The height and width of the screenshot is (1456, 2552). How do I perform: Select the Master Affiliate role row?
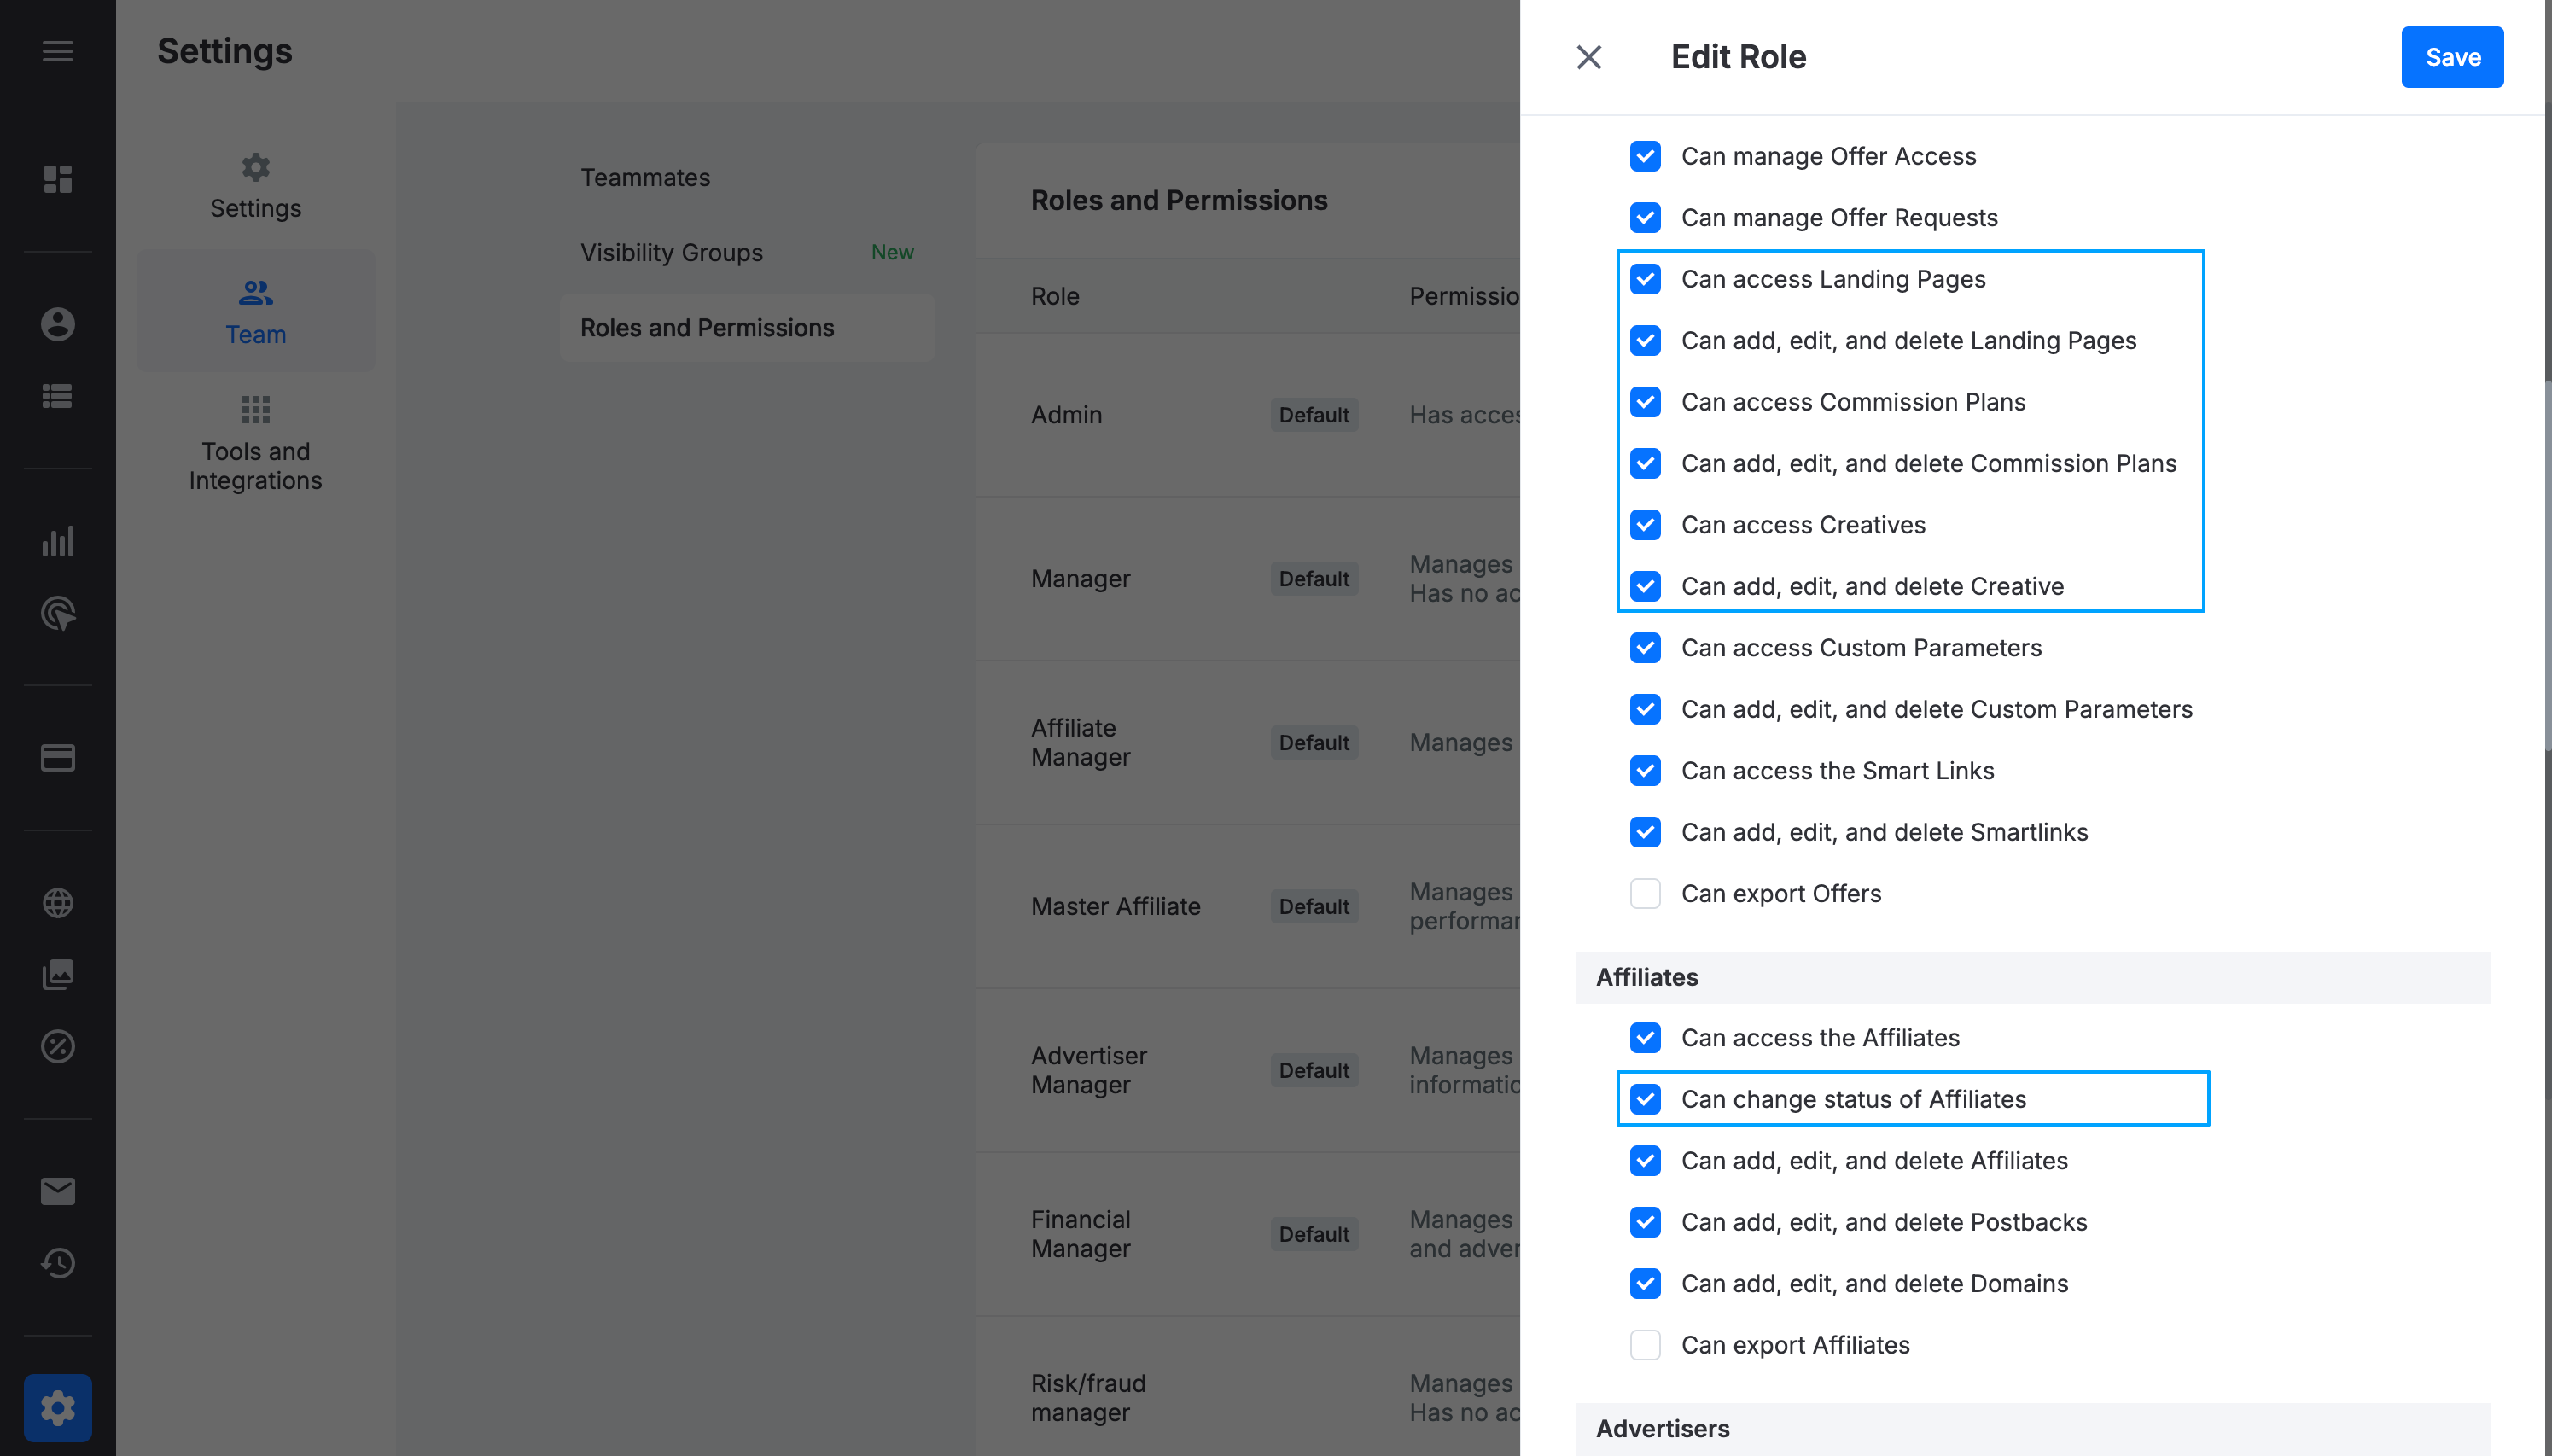pyautogui.click(x=1248, y=907)
